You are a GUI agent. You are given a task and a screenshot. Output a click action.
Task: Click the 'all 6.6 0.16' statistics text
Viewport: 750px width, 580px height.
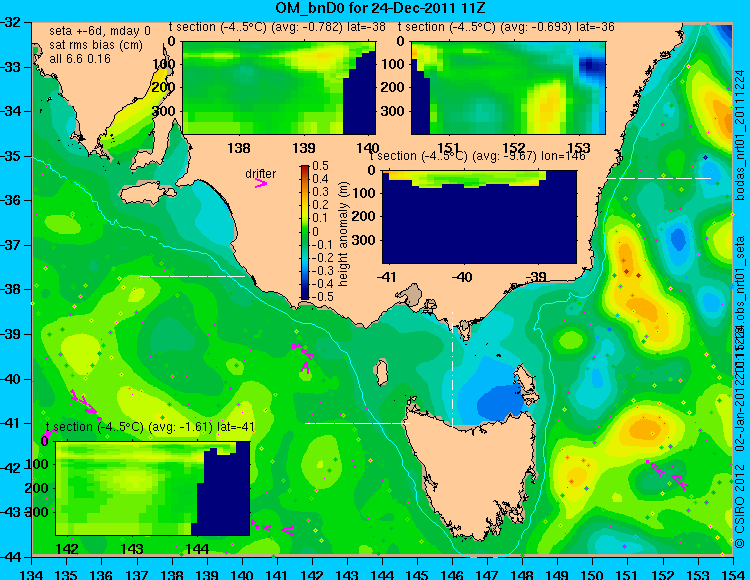[x=79, y=59]
